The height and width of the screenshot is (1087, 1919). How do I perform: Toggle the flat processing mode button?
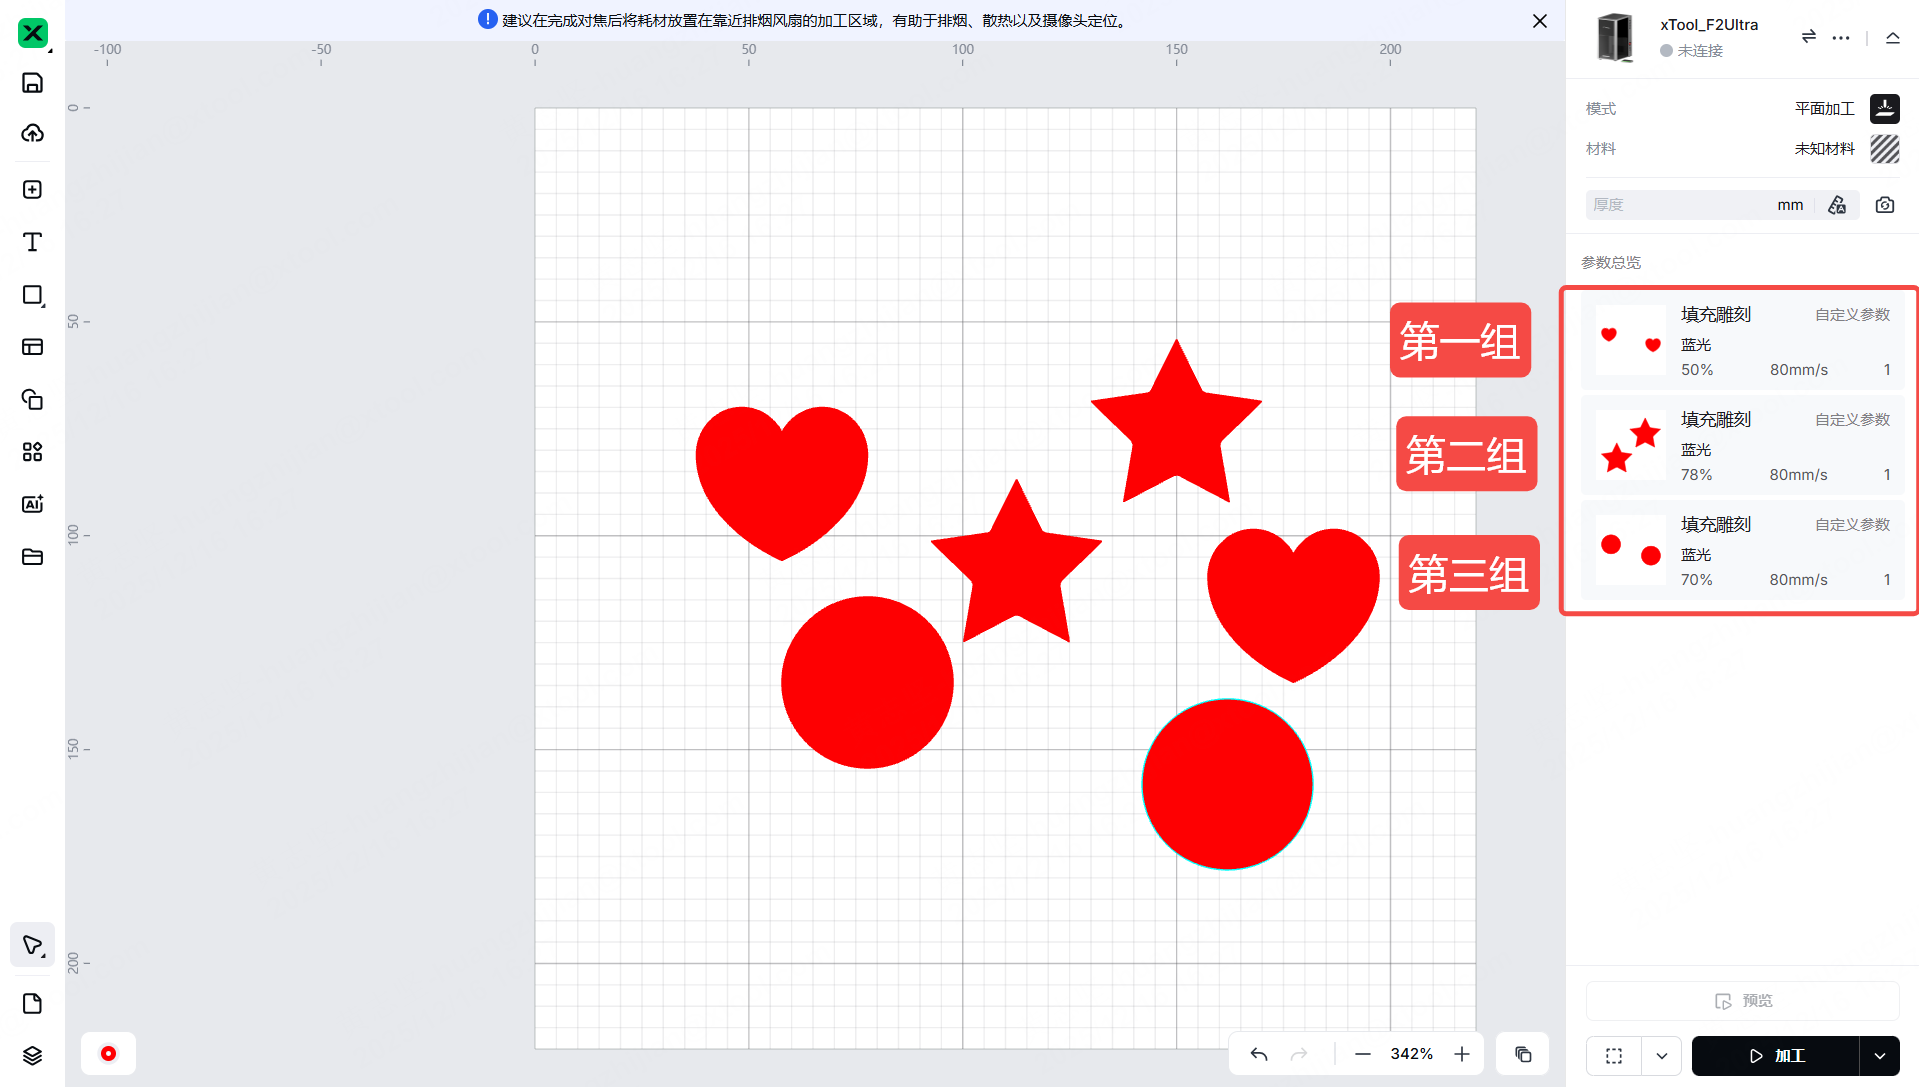point(1884,108)
